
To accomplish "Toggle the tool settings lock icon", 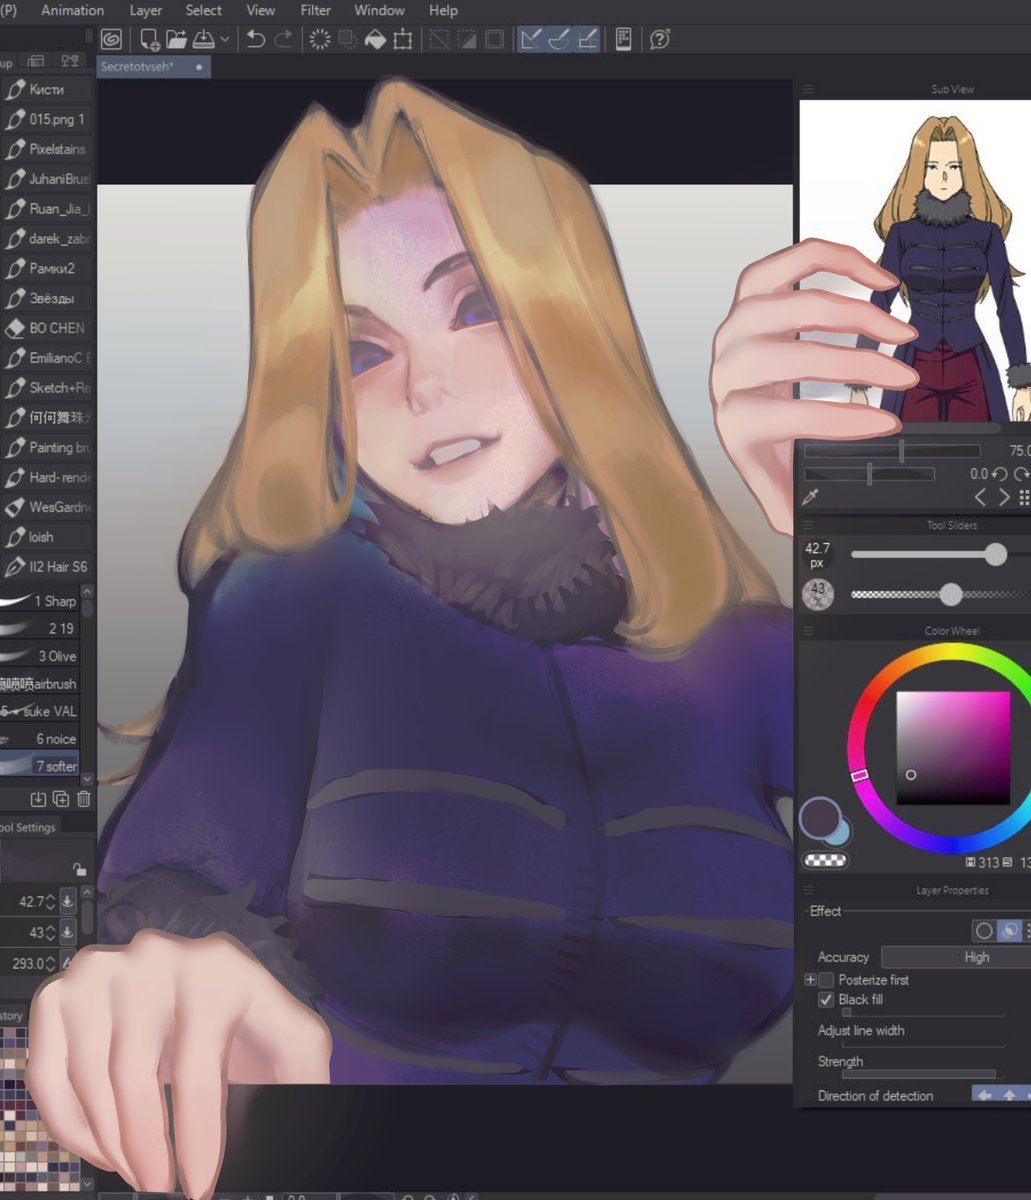I will (x=80, y=869).
